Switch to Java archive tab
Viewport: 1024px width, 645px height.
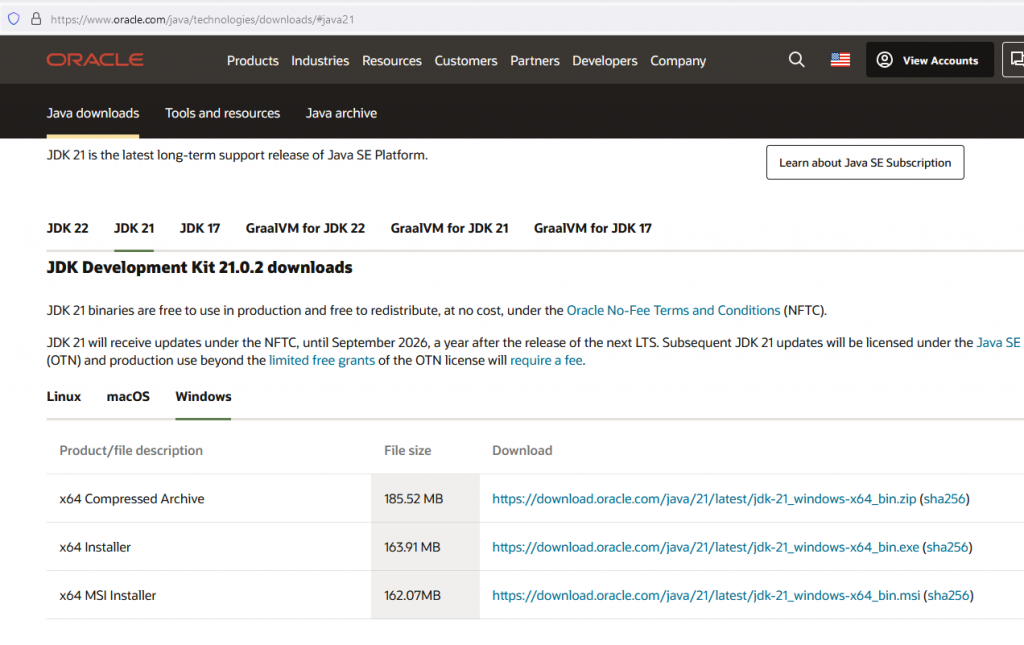(x=341, y=113)
